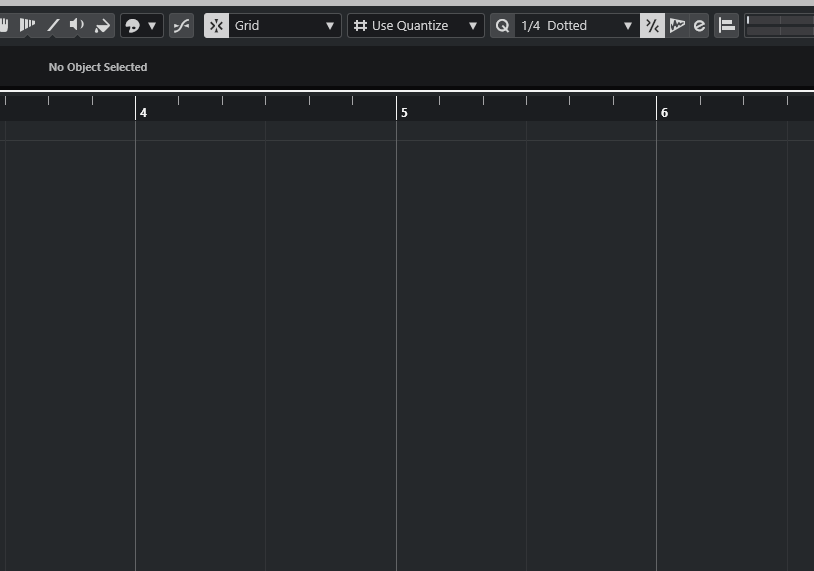Open the 1/4 Dotted quantize preset dropdown
This screenshot has height=571, width=814.
(577, 25)
